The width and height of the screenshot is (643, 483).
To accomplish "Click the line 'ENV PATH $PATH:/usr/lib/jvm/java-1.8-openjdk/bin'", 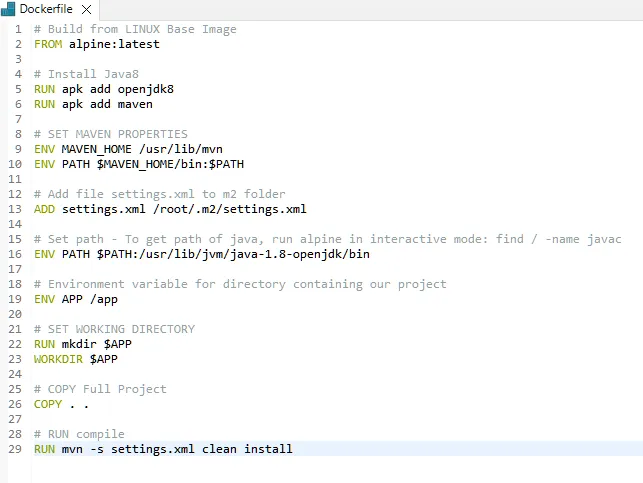I will coord(202,254).
